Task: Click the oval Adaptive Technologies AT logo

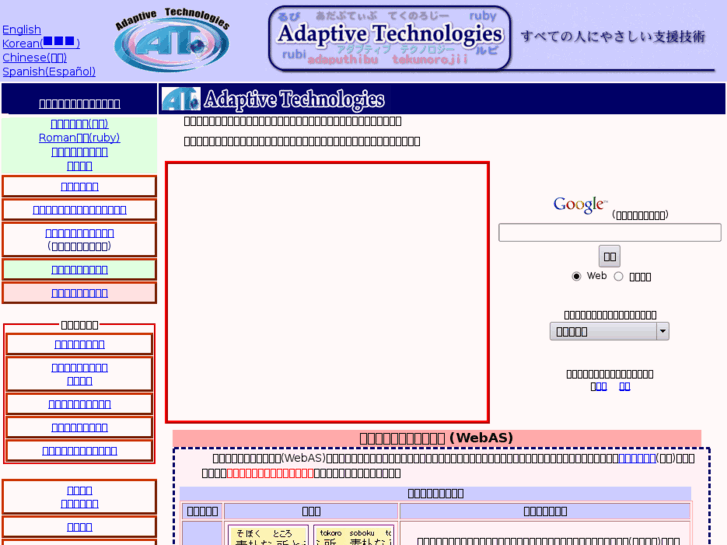Action: pyautogui.click(x=172, y=40)
